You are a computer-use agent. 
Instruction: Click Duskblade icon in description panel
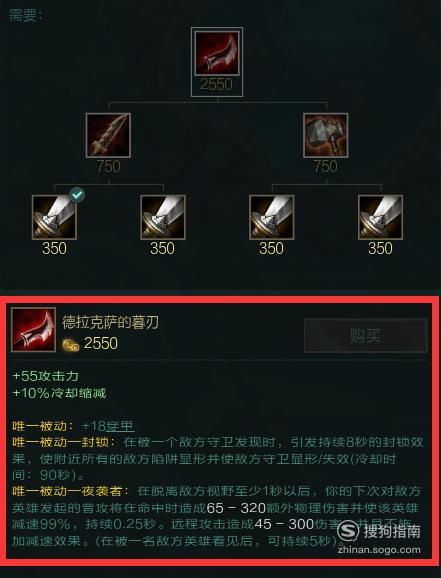click(x=34, y=330)
